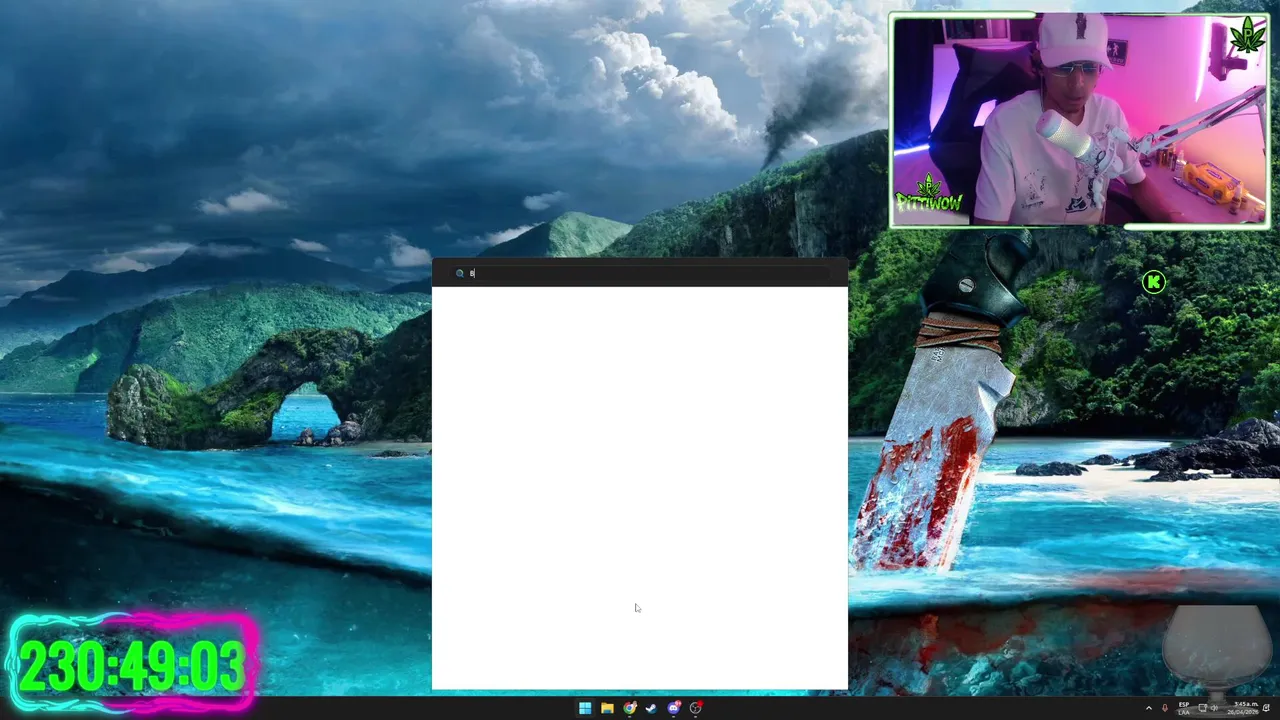This screenshot has width=1280, height=720.
Task: Open Discord from the taskbar
Action: coord(674,708)
